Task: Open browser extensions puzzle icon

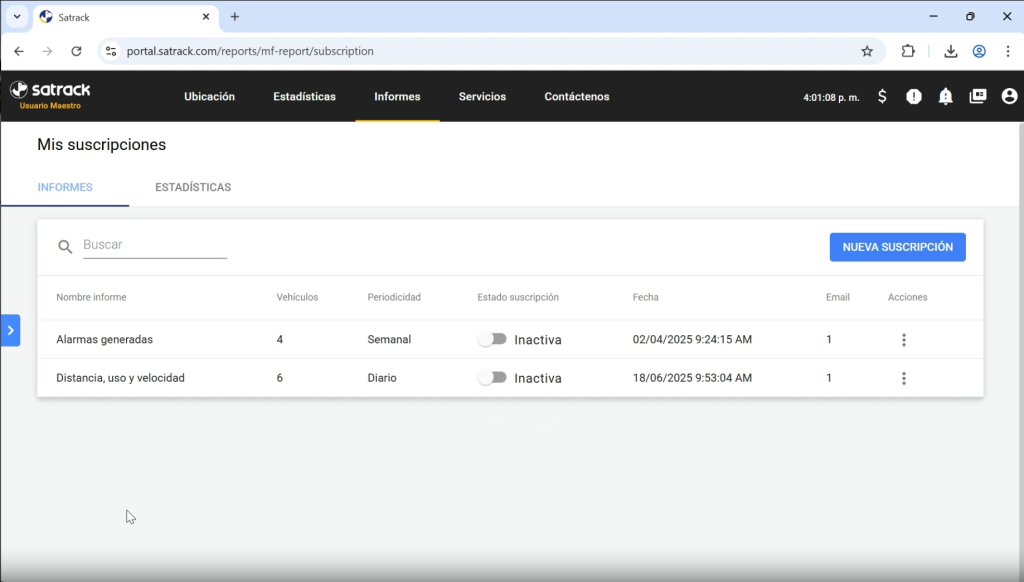Action: coord(908,51)
